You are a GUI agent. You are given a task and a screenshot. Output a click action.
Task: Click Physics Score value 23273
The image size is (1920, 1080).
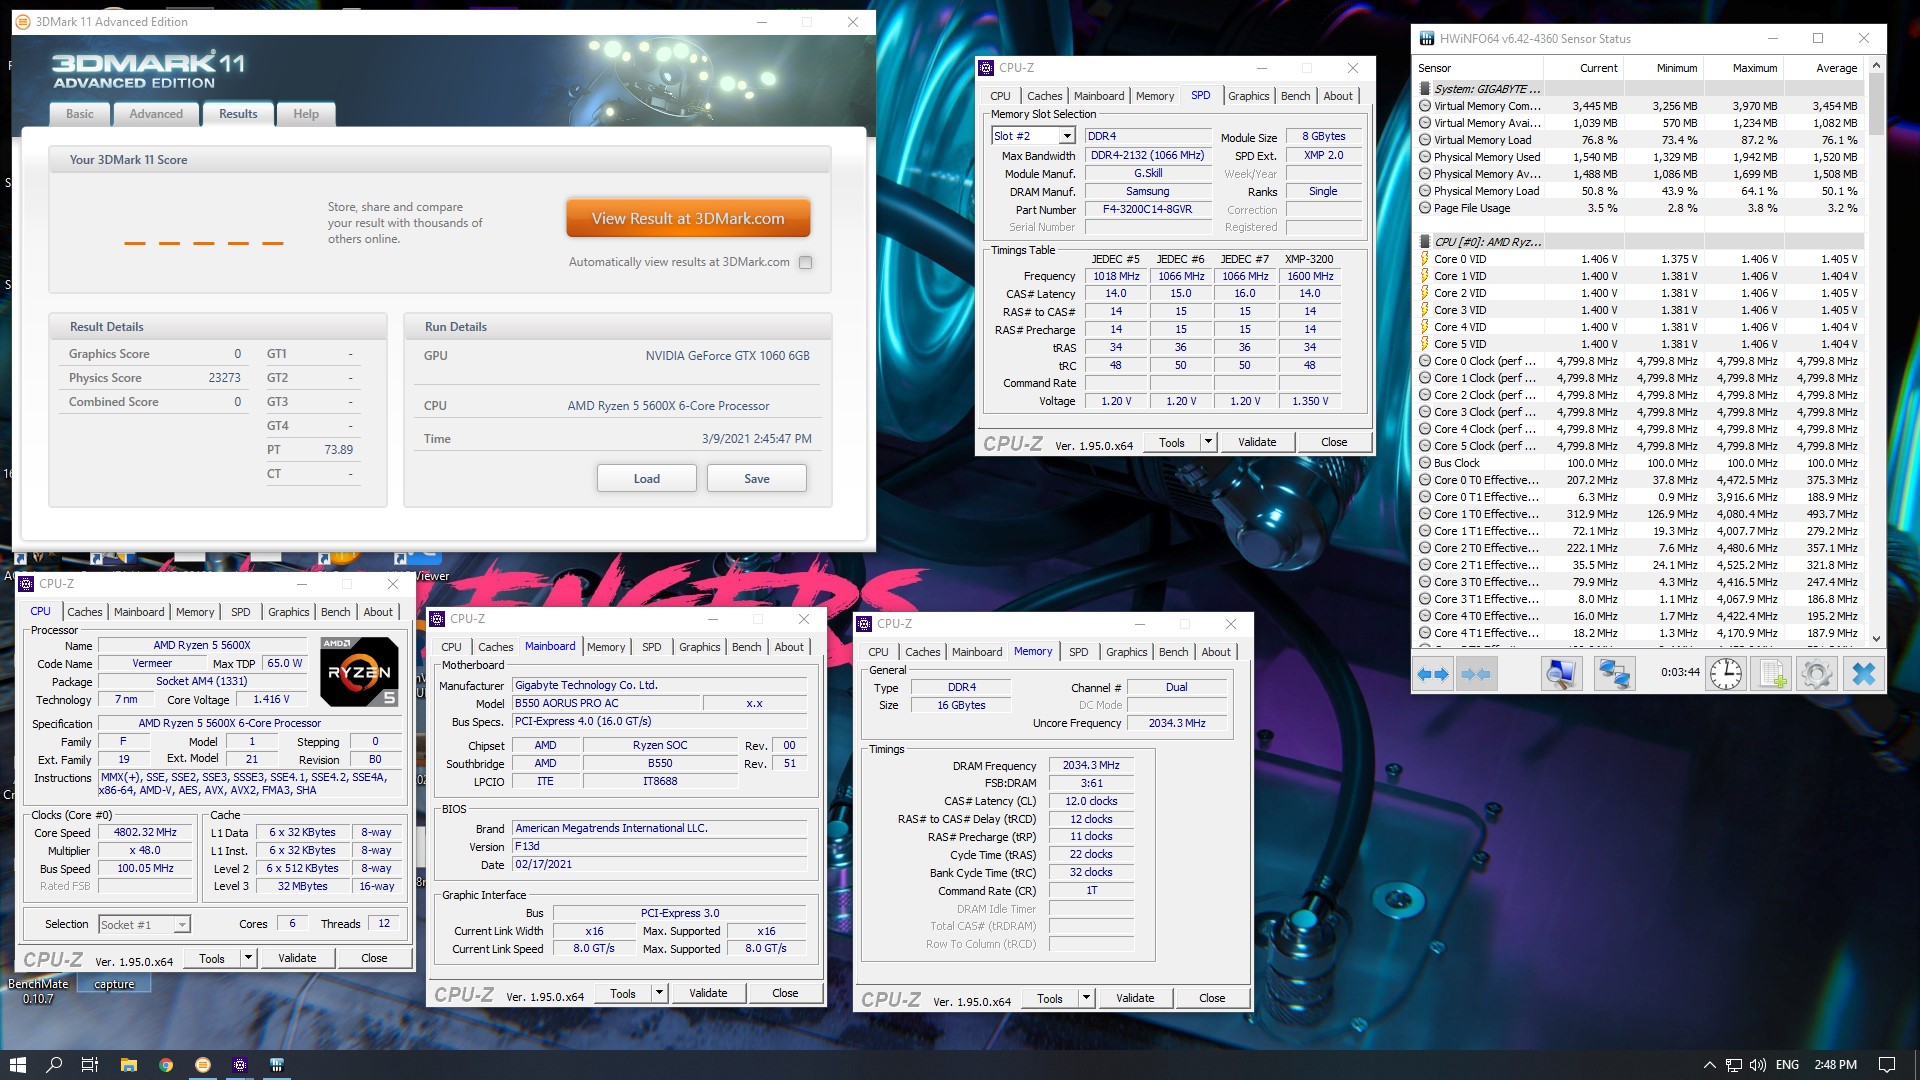click(x=224, y=378)
